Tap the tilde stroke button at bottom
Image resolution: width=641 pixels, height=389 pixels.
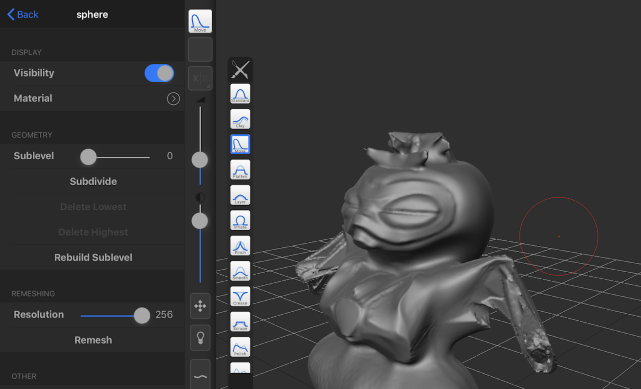[200, 375]
